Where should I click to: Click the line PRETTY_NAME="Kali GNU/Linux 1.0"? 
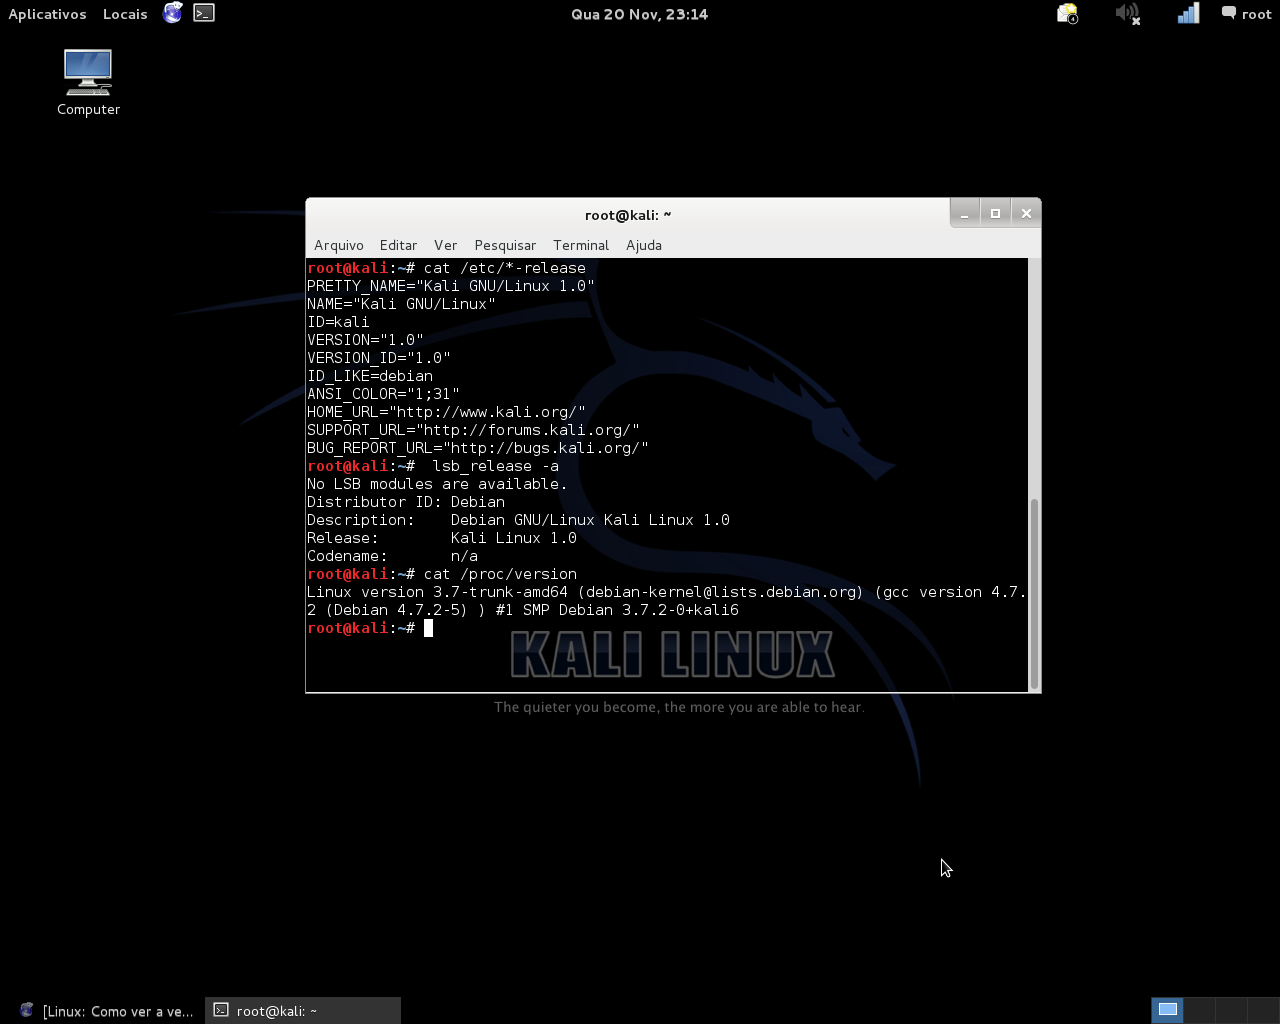pyautogui.click(x=451, y=286)
